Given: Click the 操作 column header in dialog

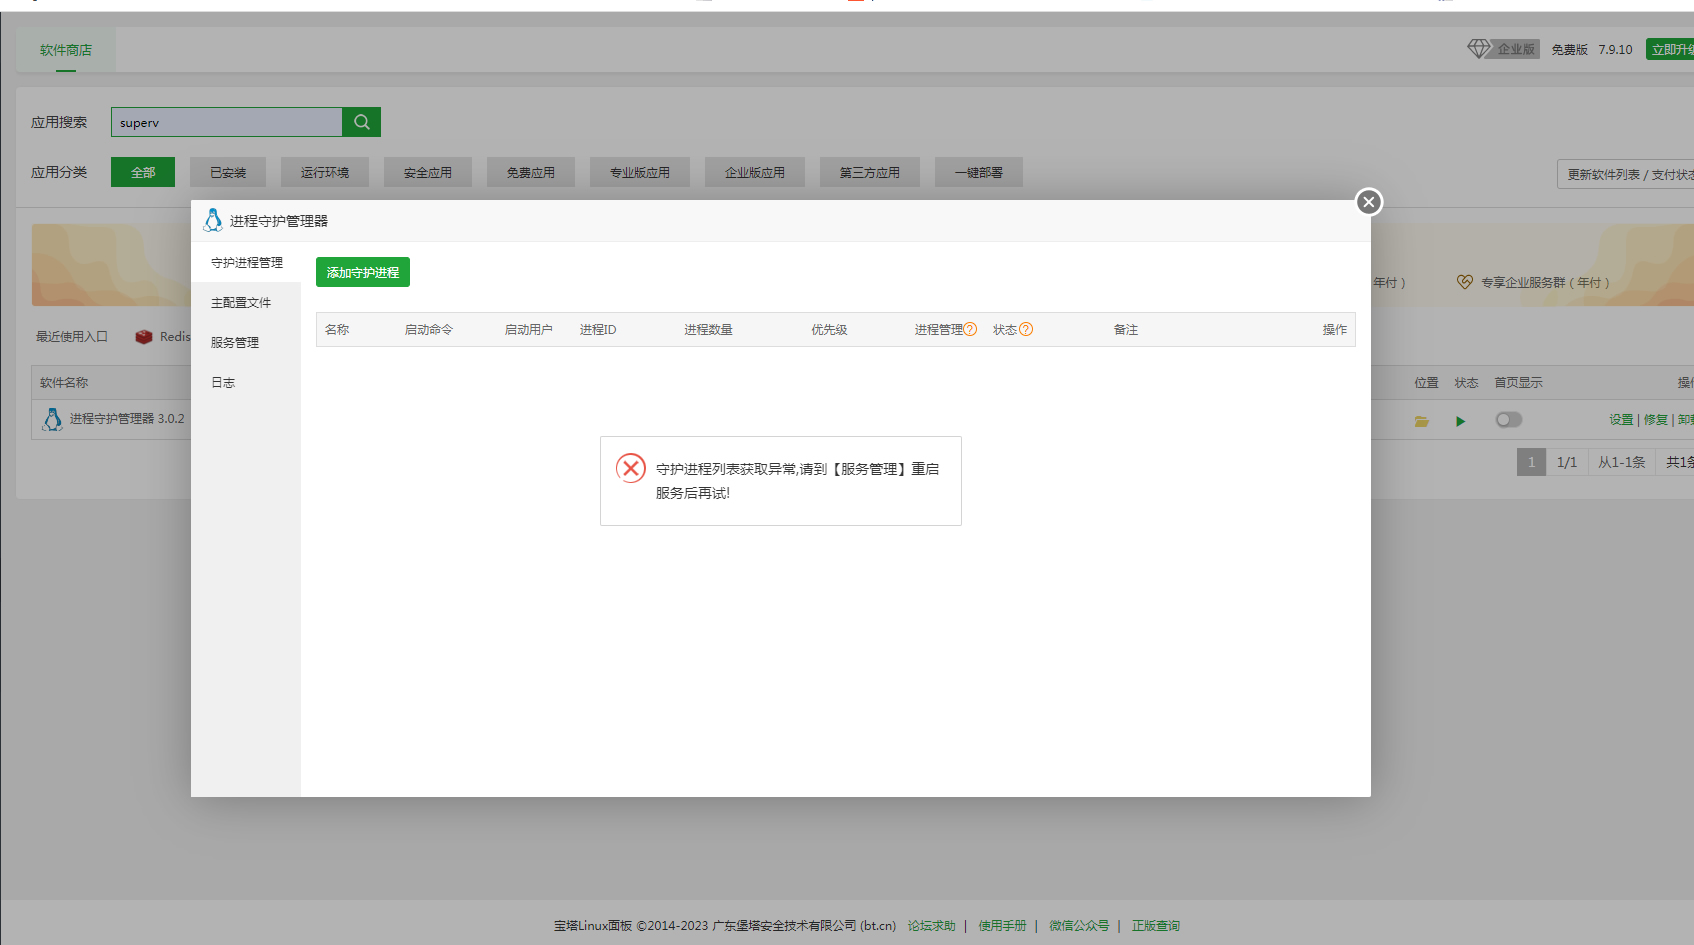Looking at the screenshot, I should point(1335,329).
